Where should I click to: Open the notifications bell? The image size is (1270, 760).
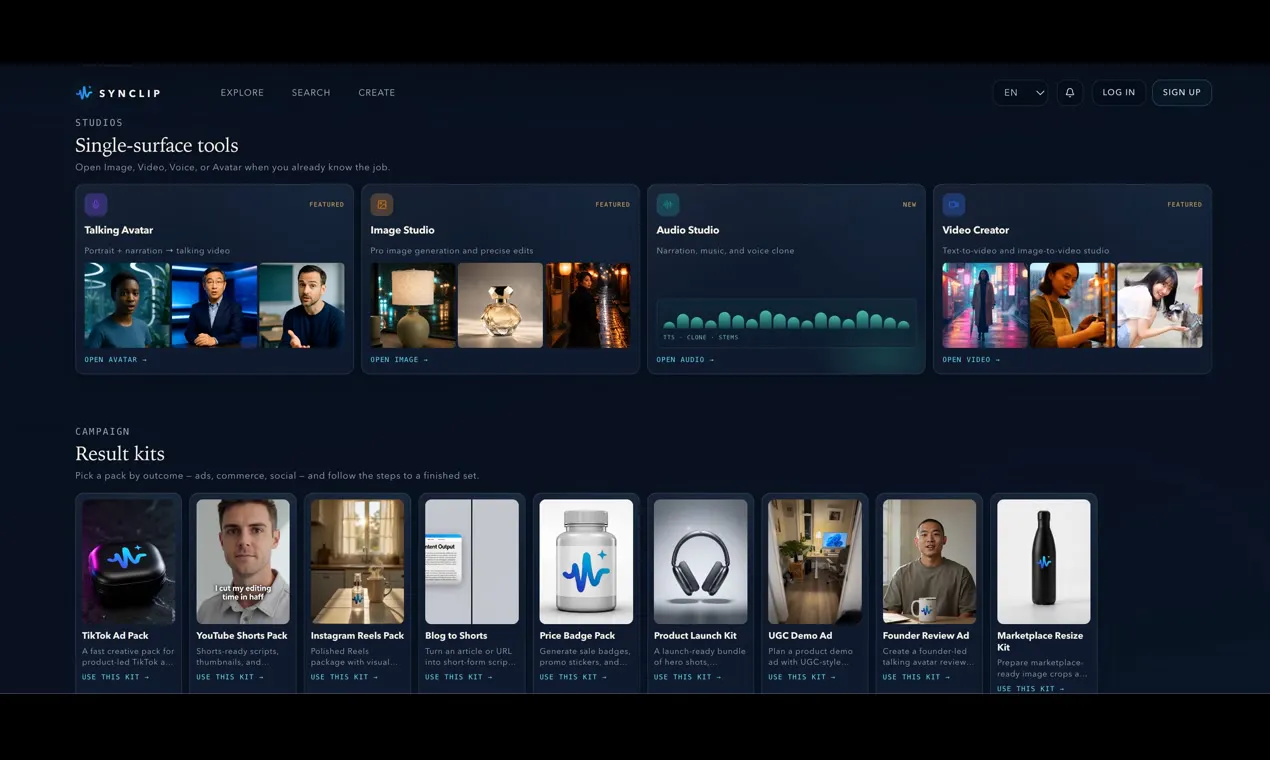point(1070,93)
